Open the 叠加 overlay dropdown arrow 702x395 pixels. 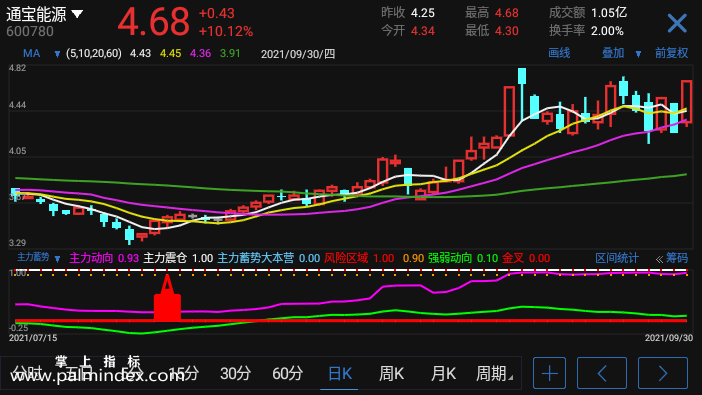point(638,54)
